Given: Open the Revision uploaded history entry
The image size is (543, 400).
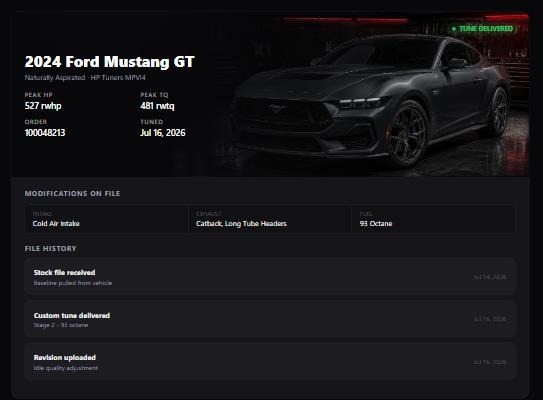Looking at the screenshot, I should click(x=270, y=362).
